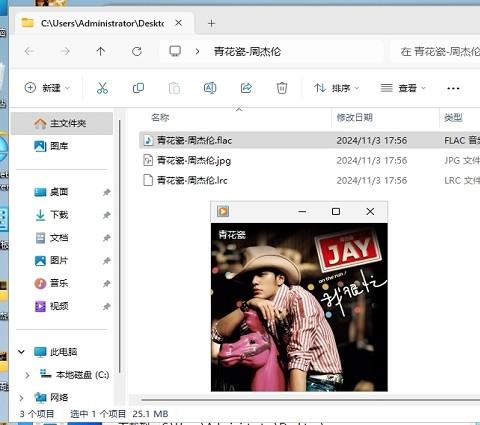The height and width of the screenshot is (425, 480).
Task: Go back with the left arrow
Action: (30, 51)
